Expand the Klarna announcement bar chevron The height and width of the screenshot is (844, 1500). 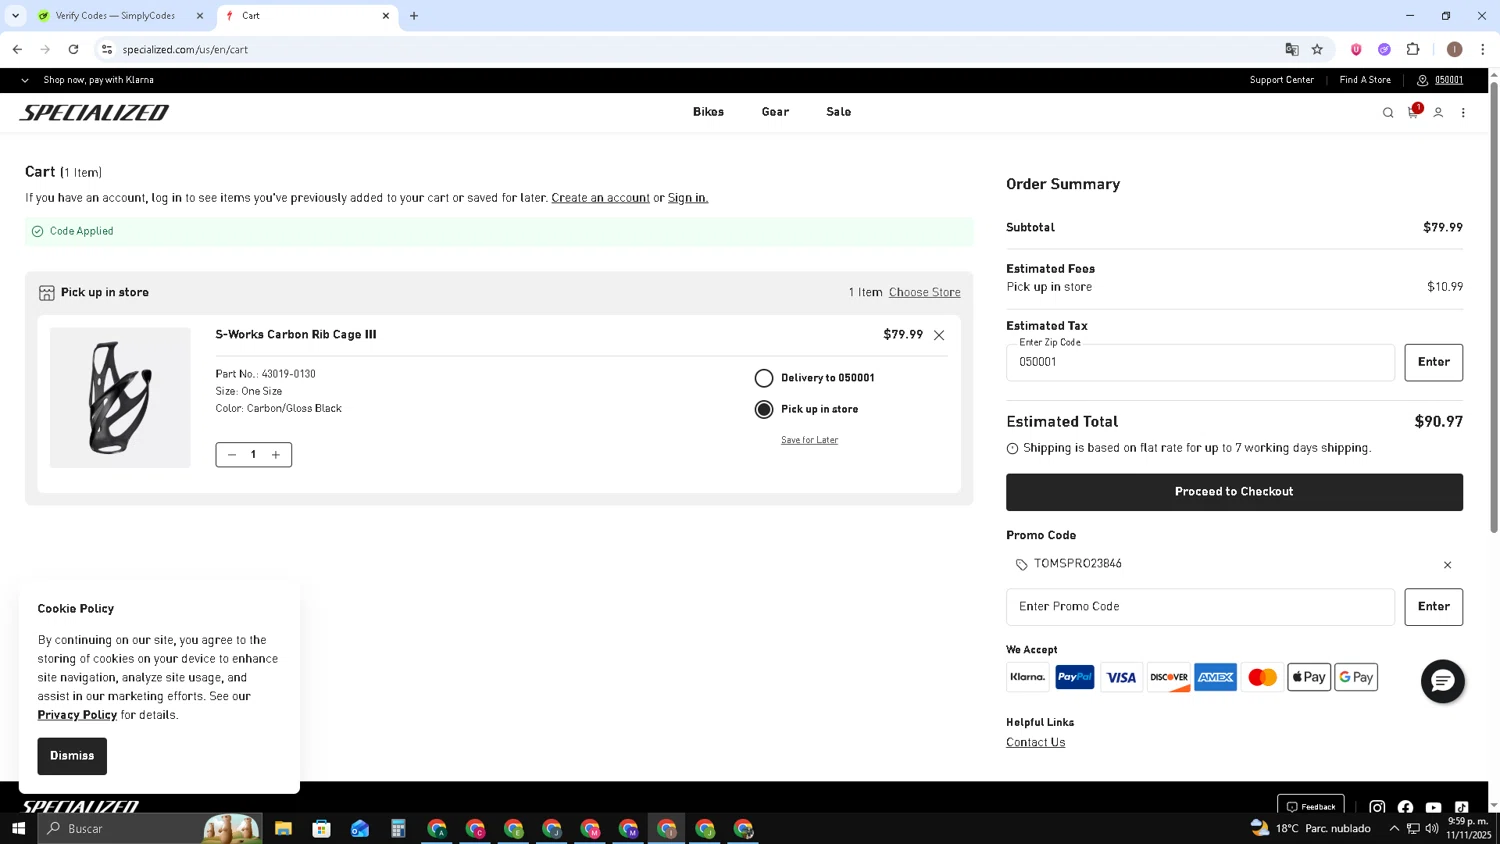tap(25, 80)
